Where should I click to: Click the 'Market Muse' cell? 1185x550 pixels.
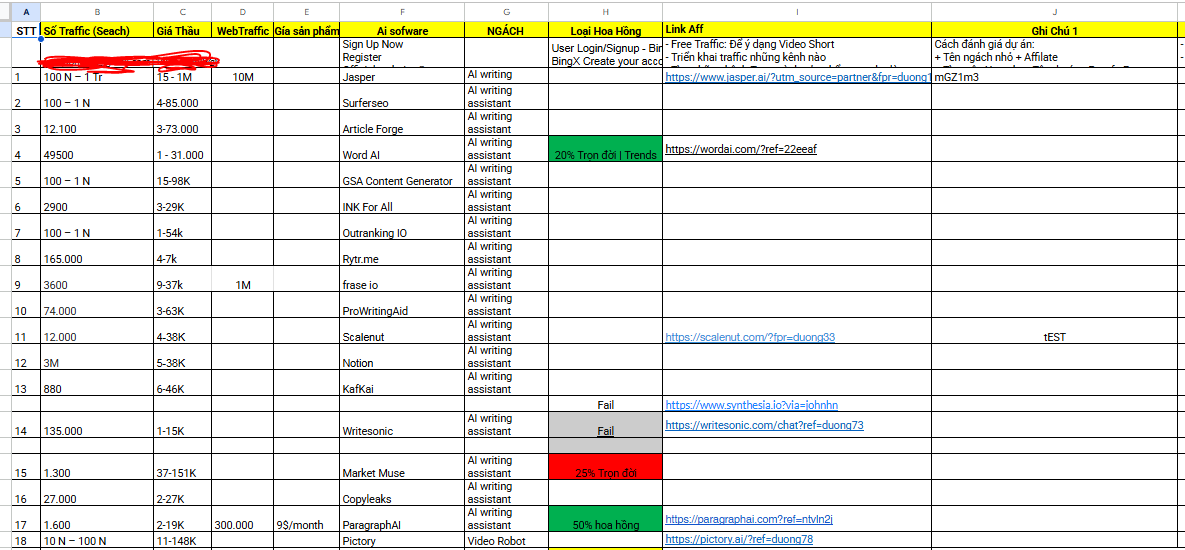tap(402, 466)
